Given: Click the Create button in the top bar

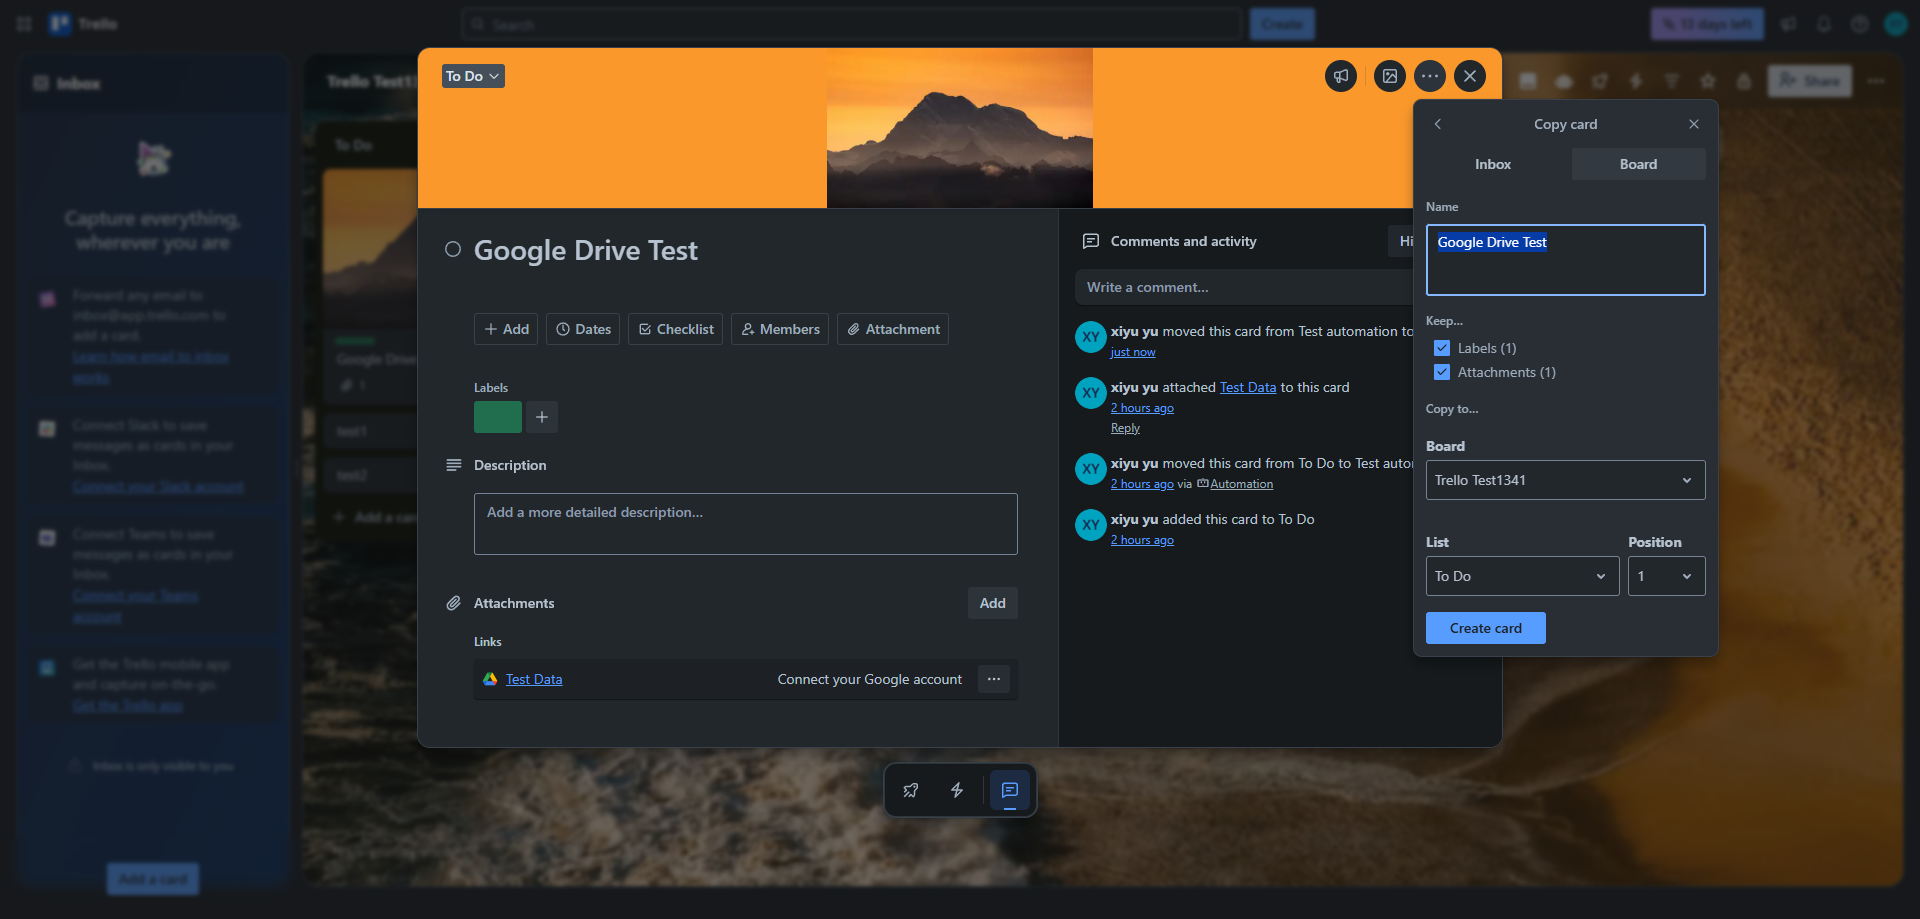Looking at the screenshot, I should (x=1282, y=24).
